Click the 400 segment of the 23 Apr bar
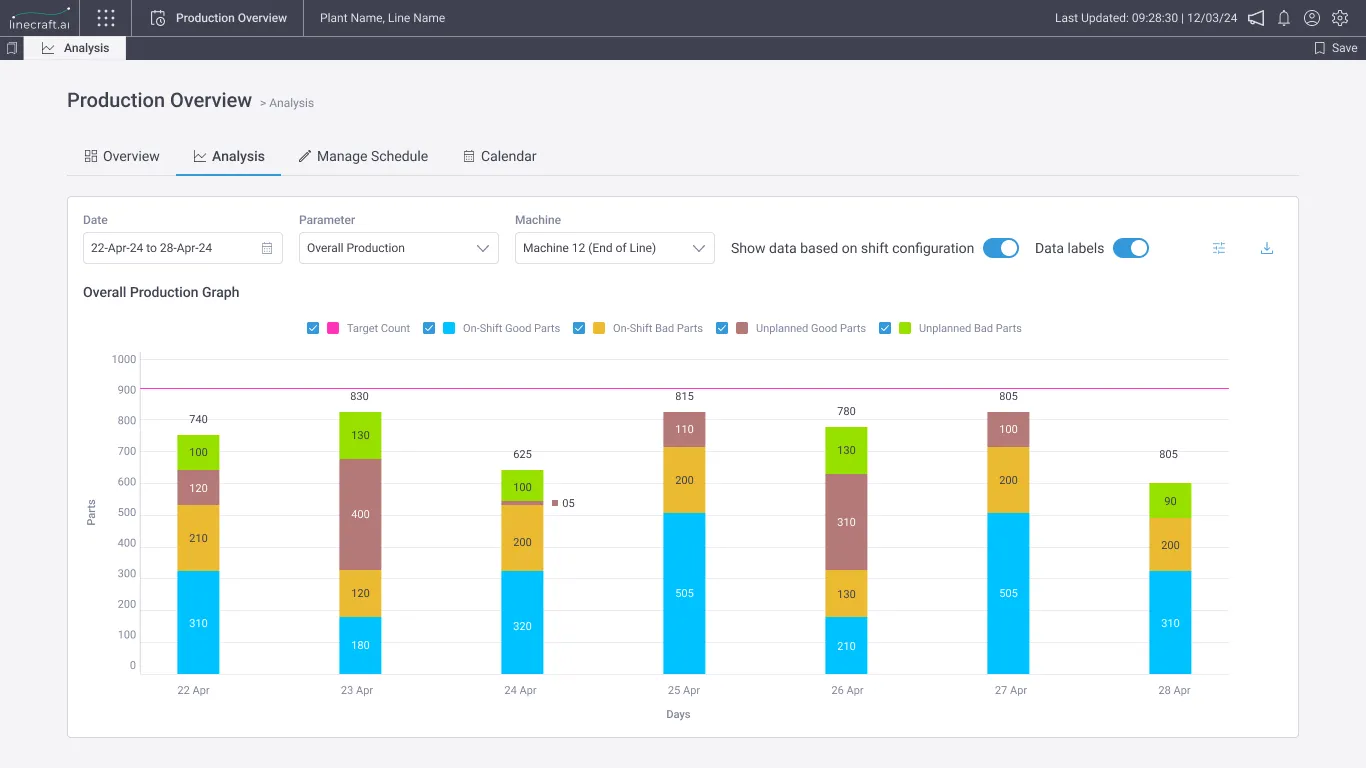This screenshot has width=1366, height=768. (x=360, y=514)
